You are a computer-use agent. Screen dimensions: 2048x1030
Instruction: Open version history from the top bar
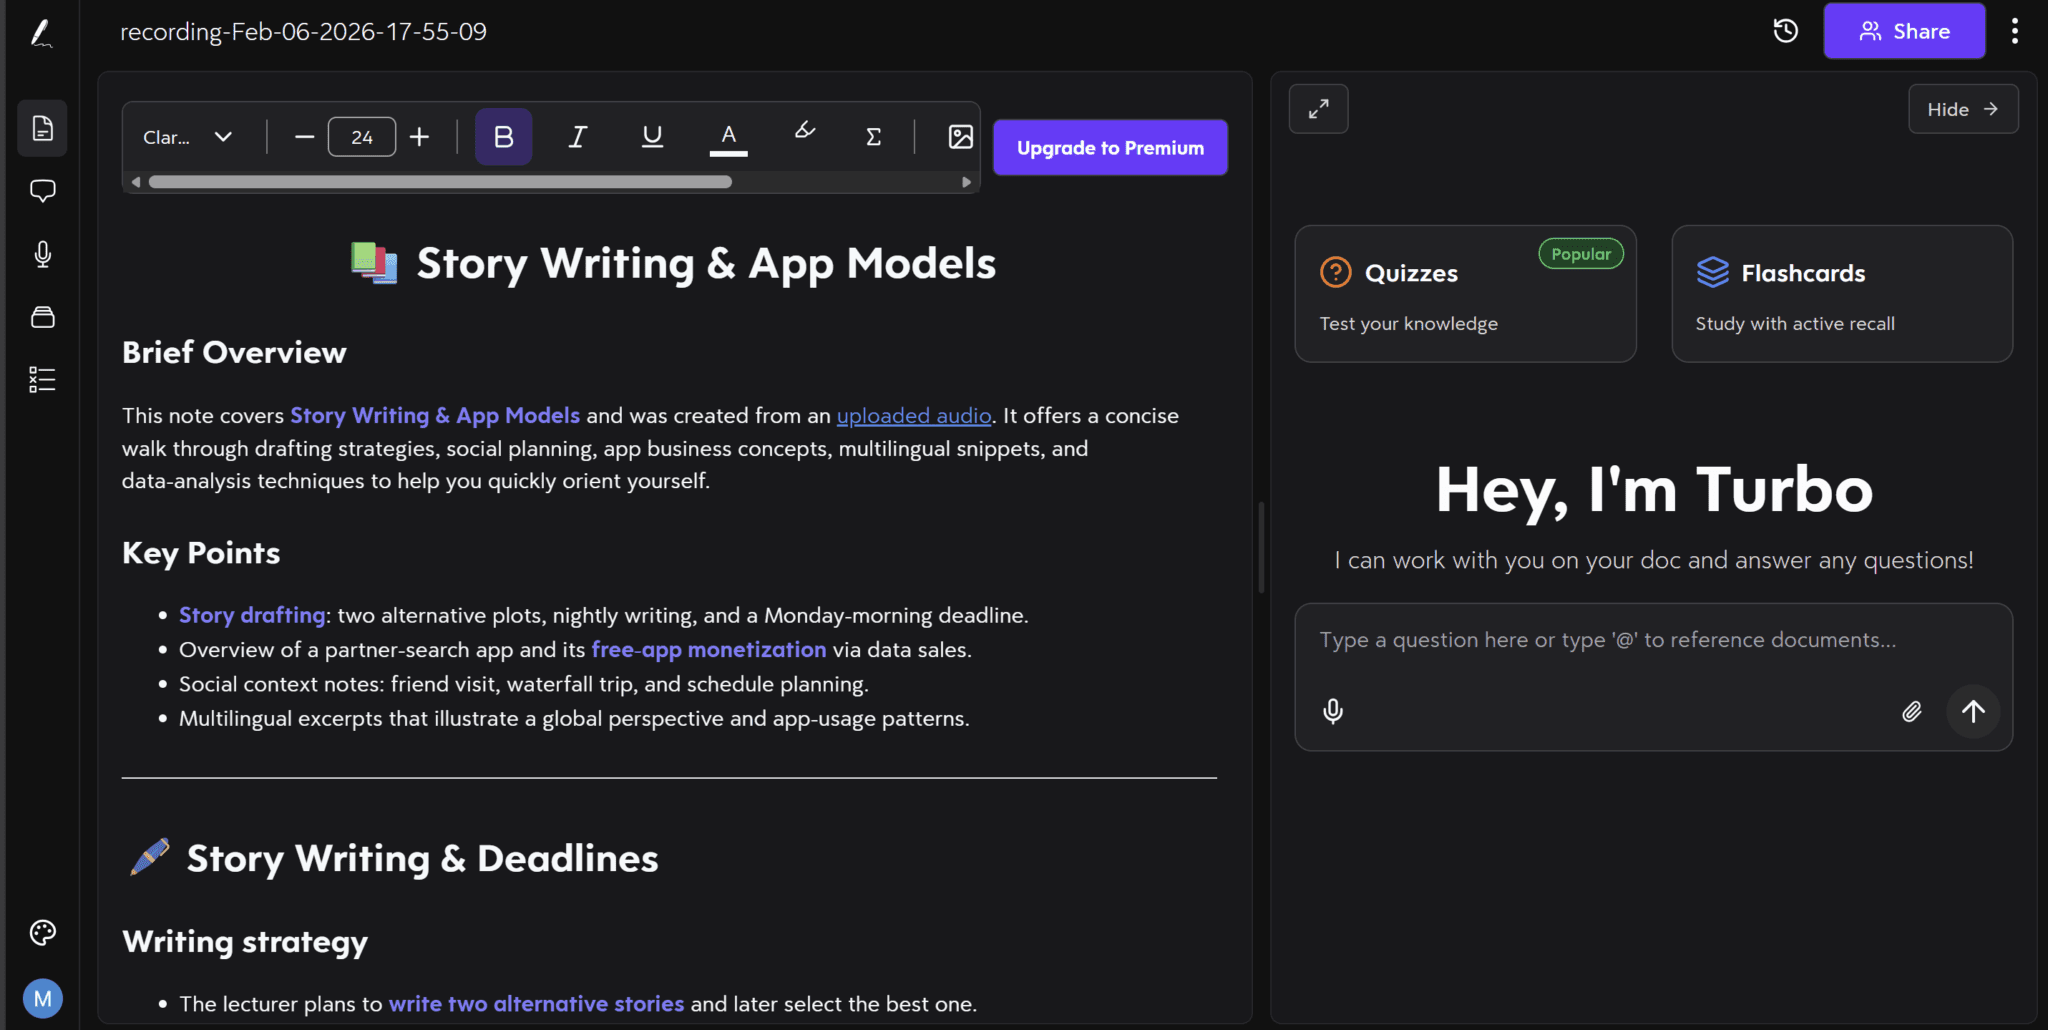1785,30
